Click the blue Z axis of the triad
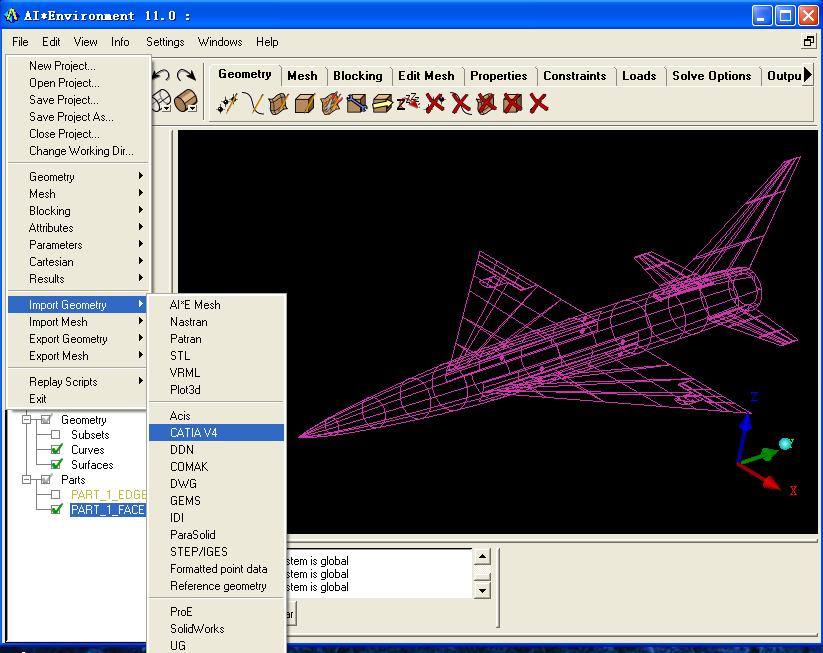823x653 pixels. pyautogui.click(x=743, y=438)
